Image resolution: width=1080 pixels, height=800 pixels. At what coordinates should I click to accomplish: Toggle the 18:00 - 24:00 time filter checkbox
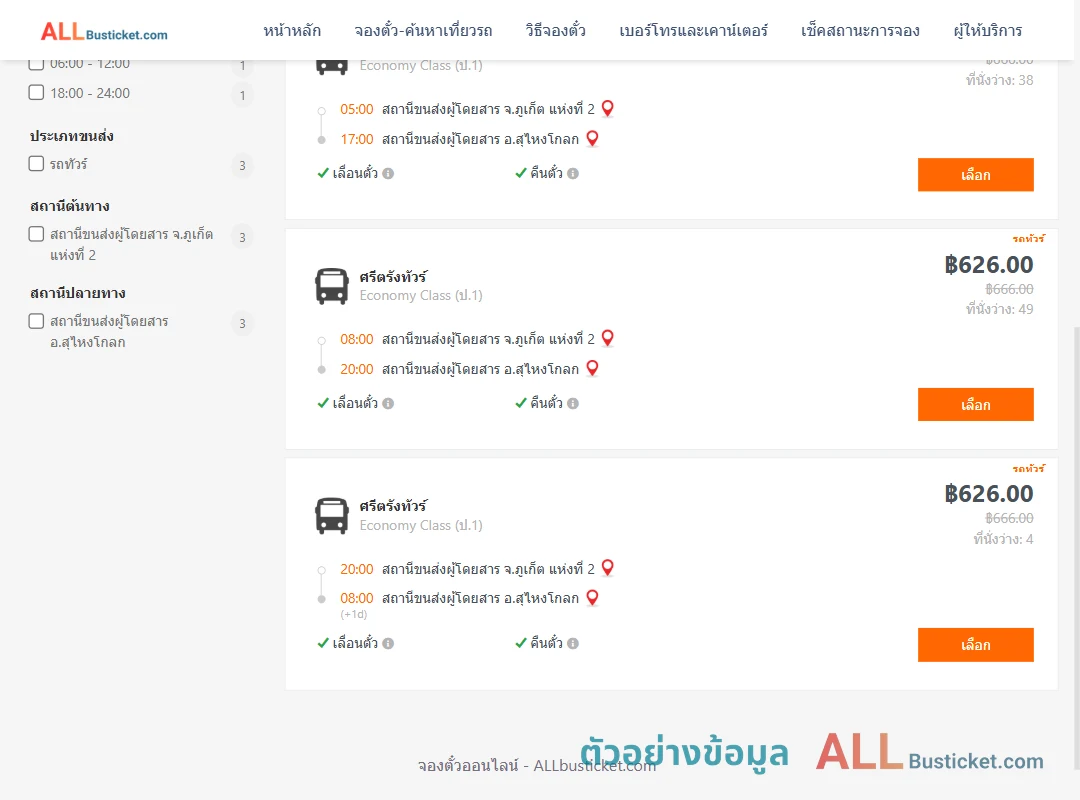tap(37, 92)
